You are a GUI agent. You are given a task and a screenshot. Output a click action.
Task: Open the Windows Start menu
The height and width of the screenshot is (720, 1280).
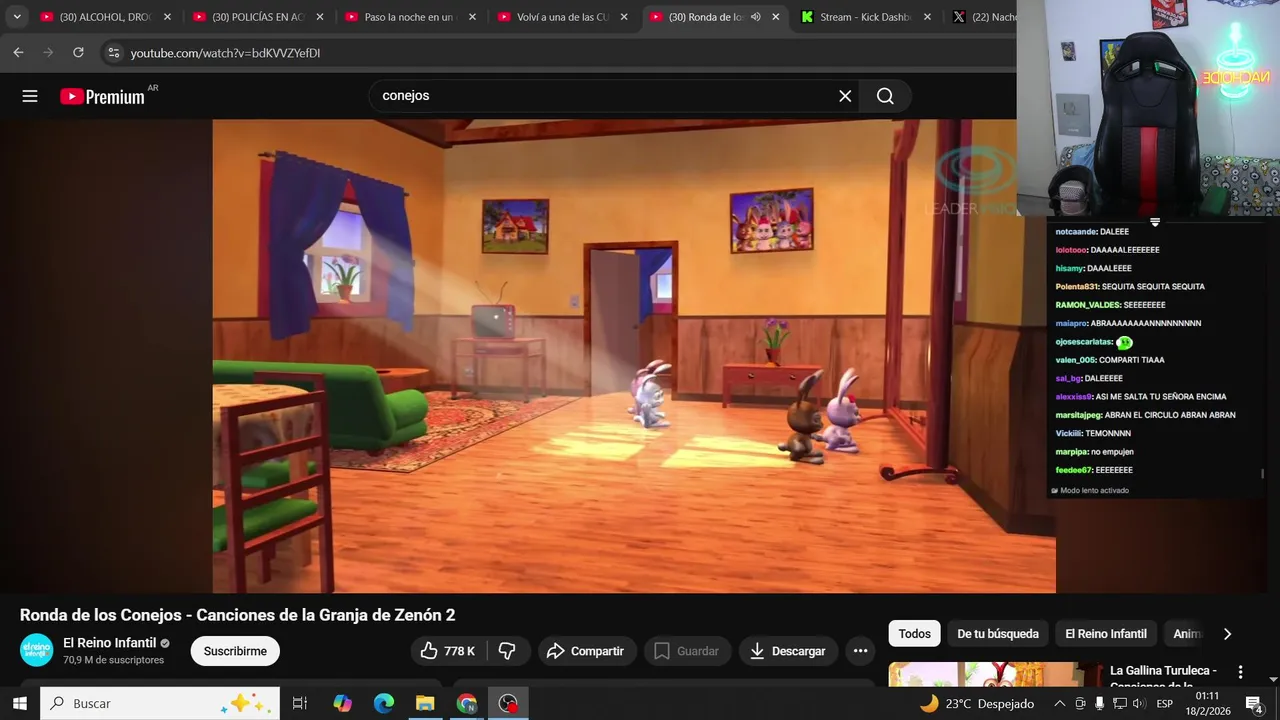tap(19, 703)
